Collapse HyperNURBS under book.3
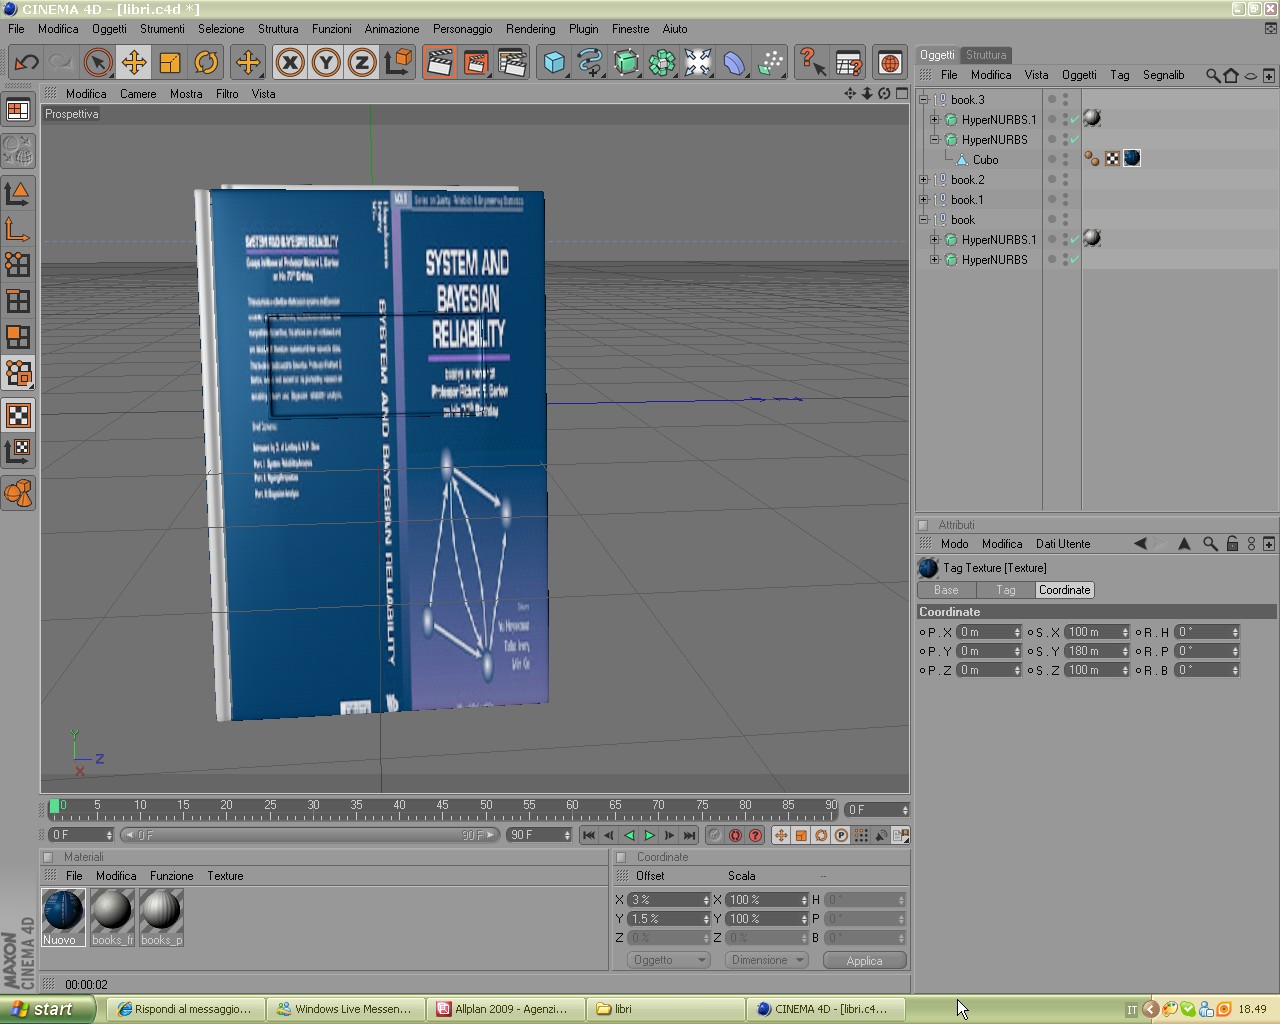Viewport: 1280px width, 1024px height. tap(935, 139)
